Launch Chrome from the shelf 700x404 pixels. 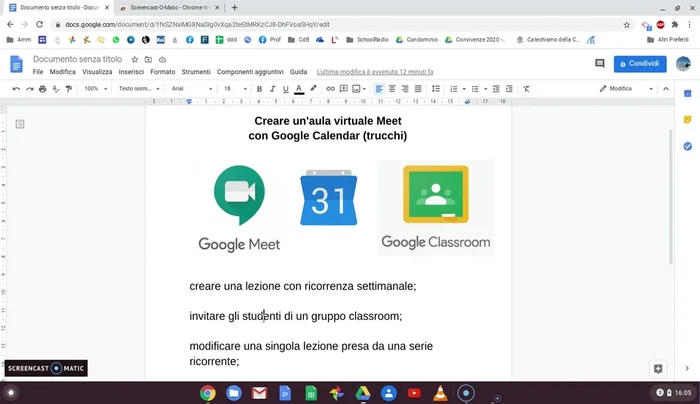pos(208,393)
